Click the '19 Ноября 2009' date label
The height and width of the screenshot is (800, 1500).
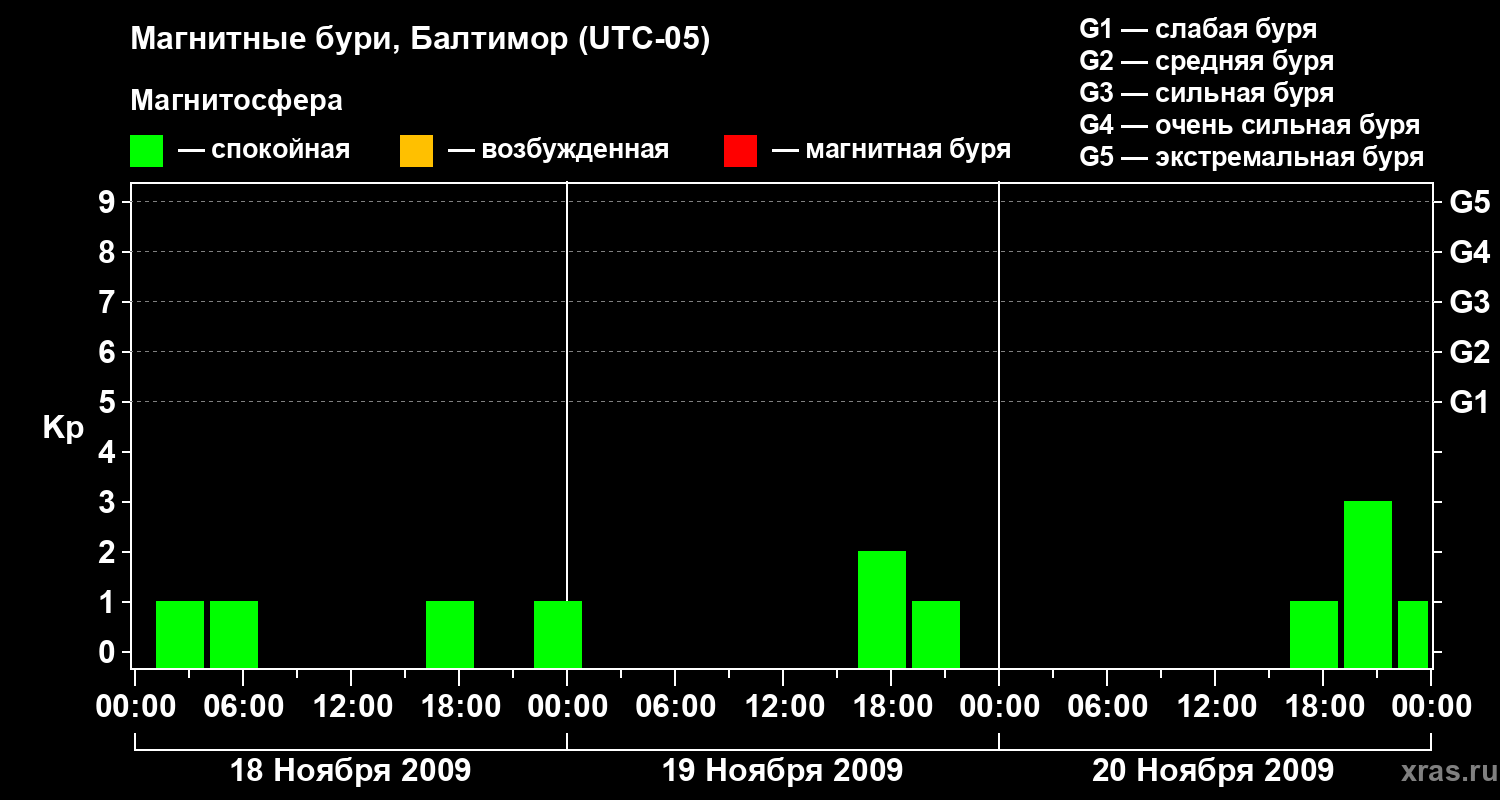pos(782,770)
